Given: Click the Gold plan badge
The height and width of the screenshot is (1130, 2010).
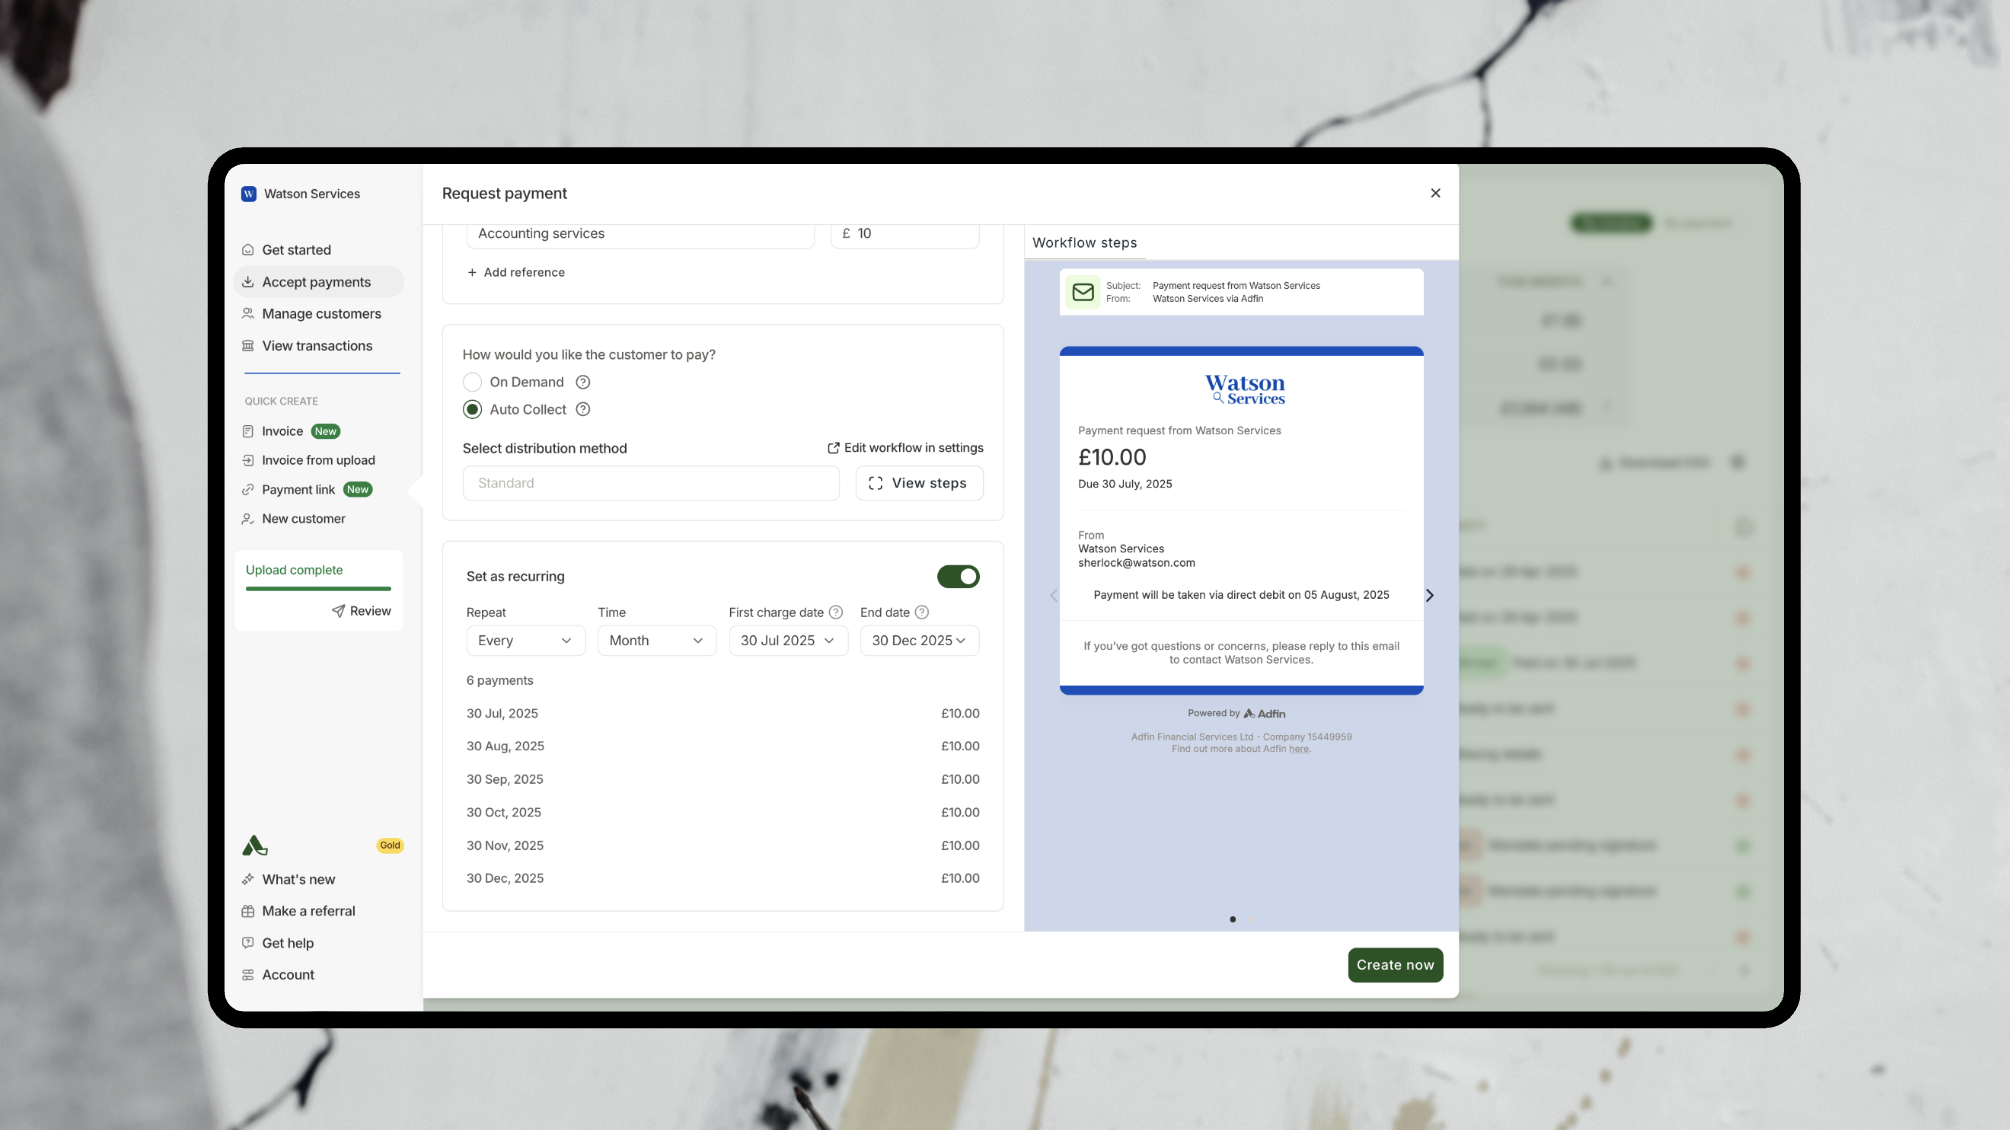Looking at the screenshot, I should 390,845.
